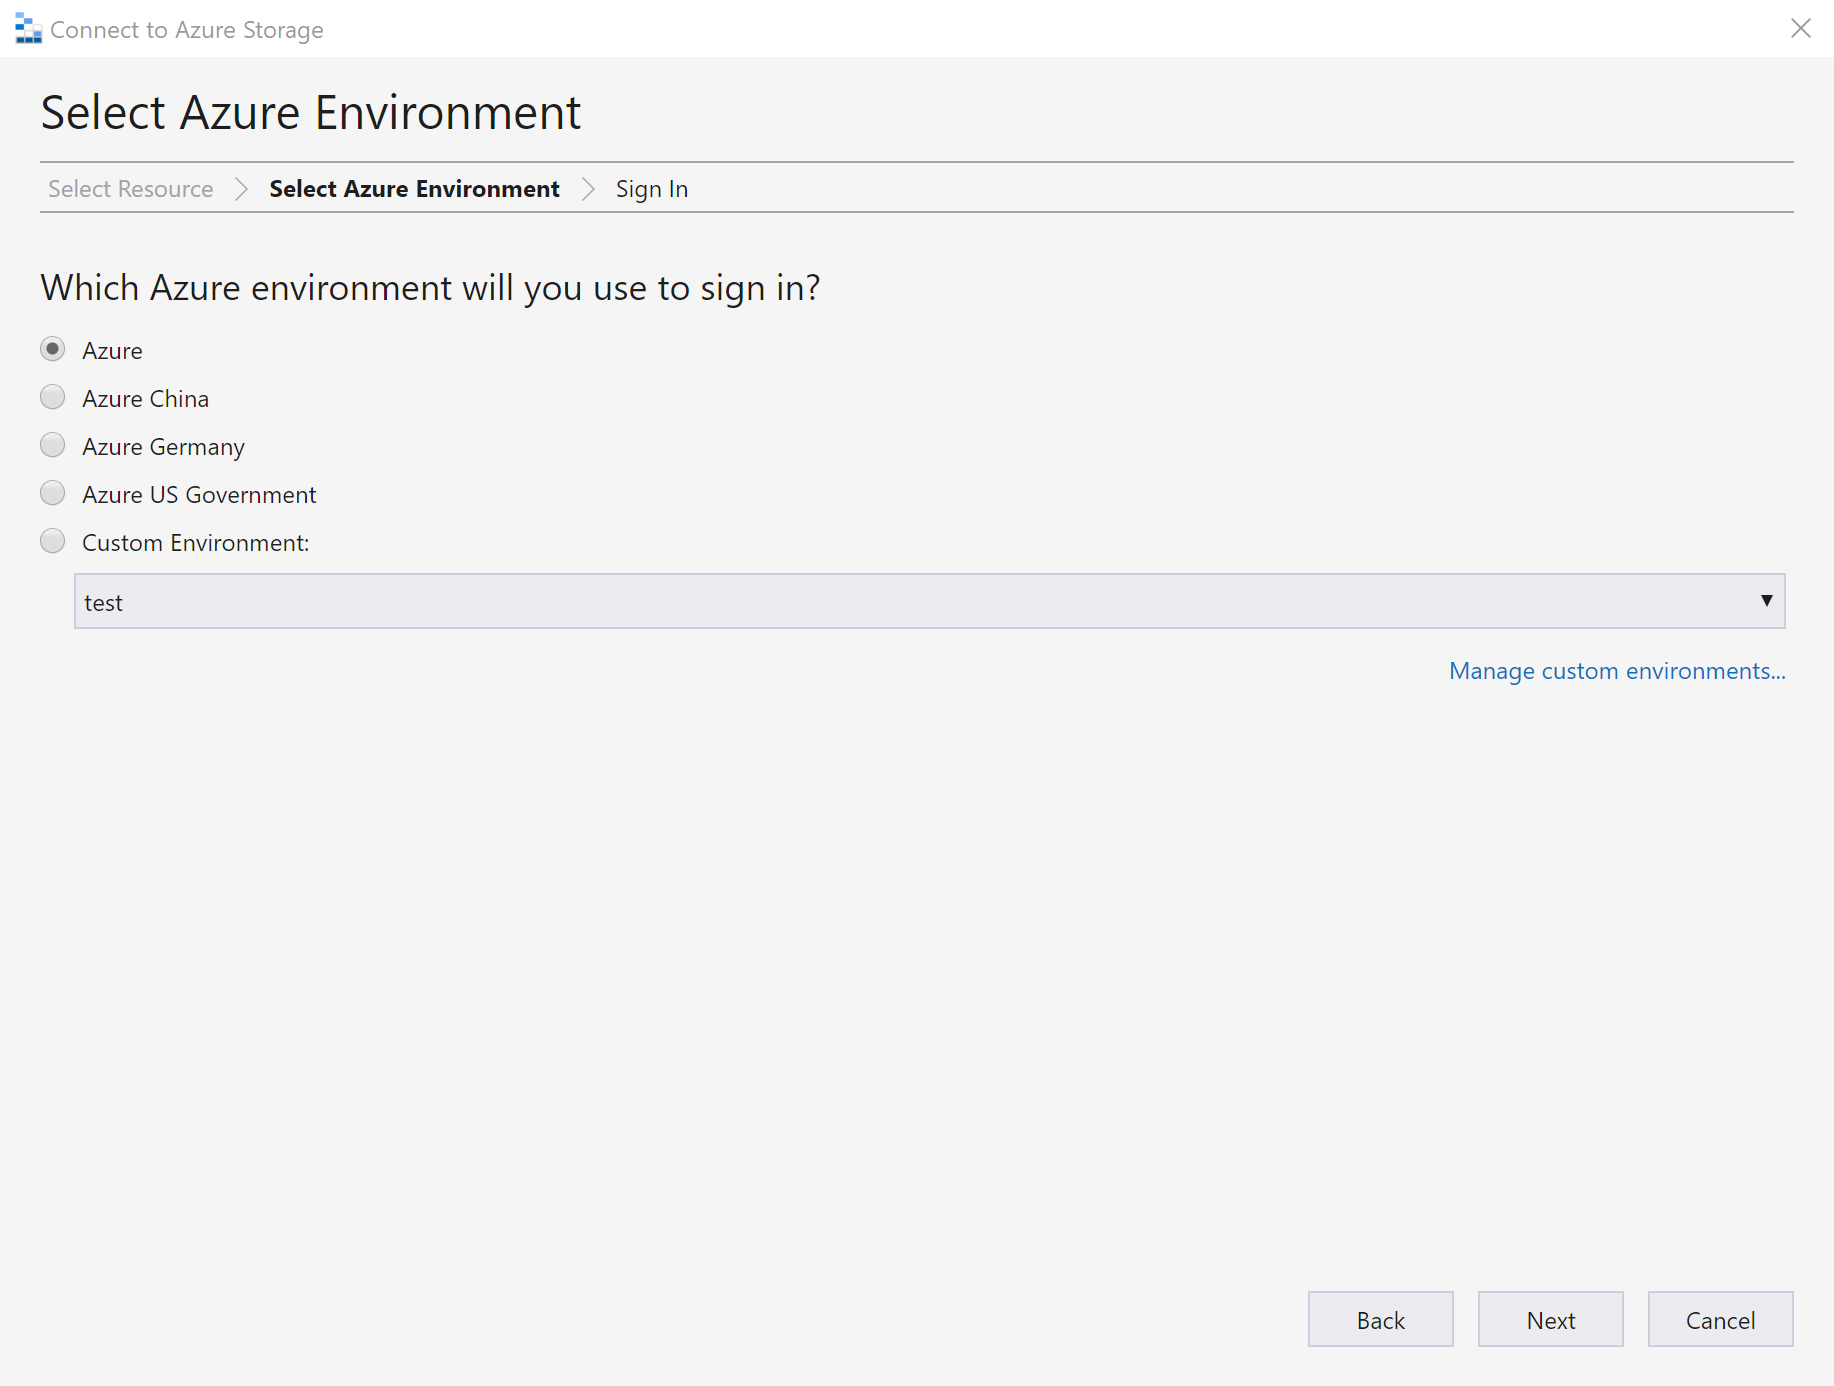The height and width of the screenshot is (1386, 1834).
Task: Open the Manage custom environments link
Action: [1616, 670]
